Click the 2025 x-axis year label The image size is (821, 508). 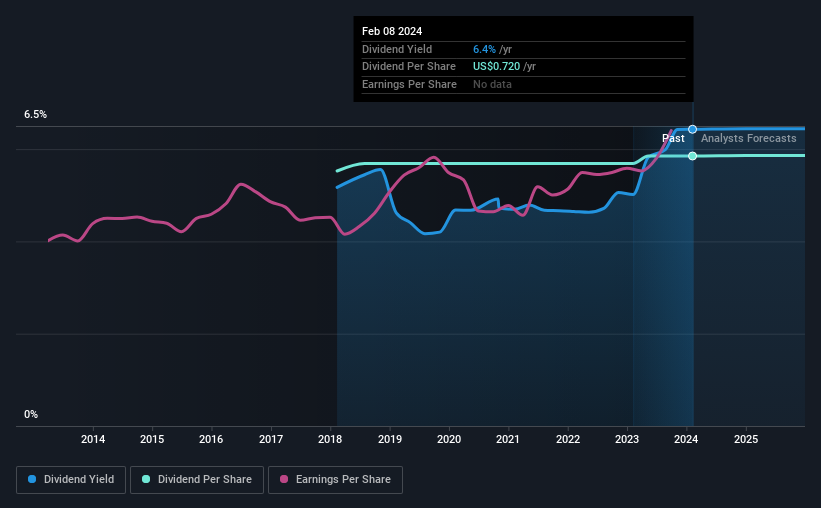[x=746, y=439]
